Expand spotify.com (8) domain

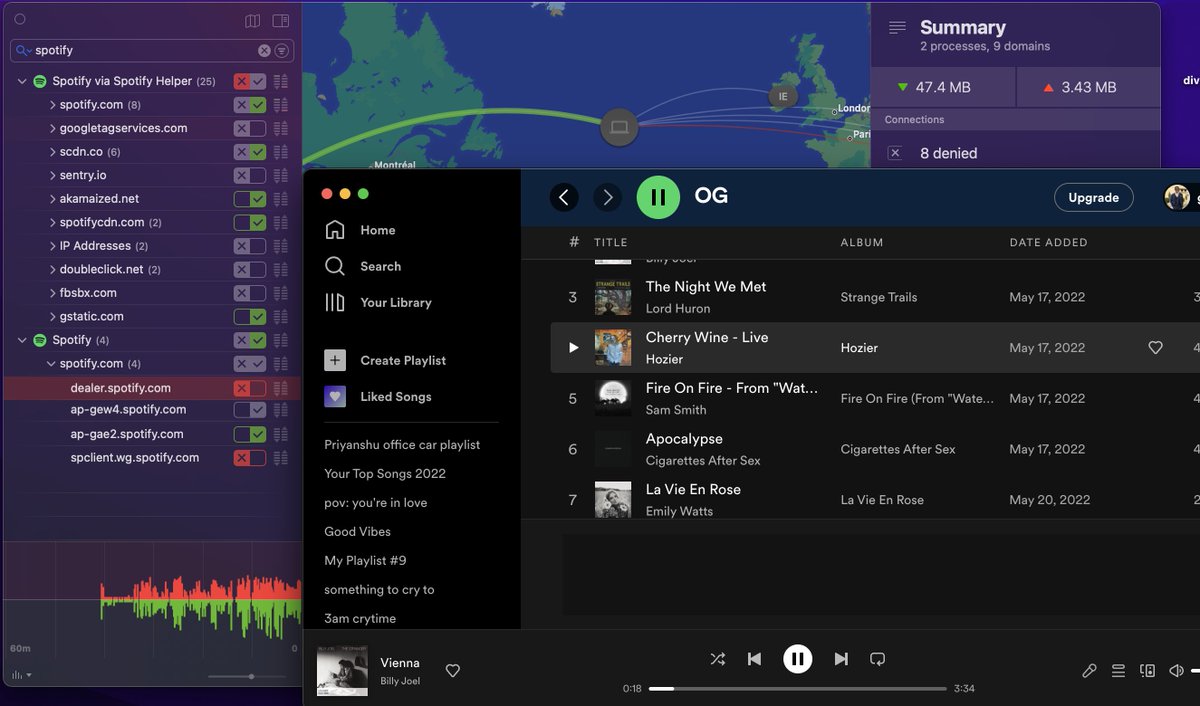point(53,105)
